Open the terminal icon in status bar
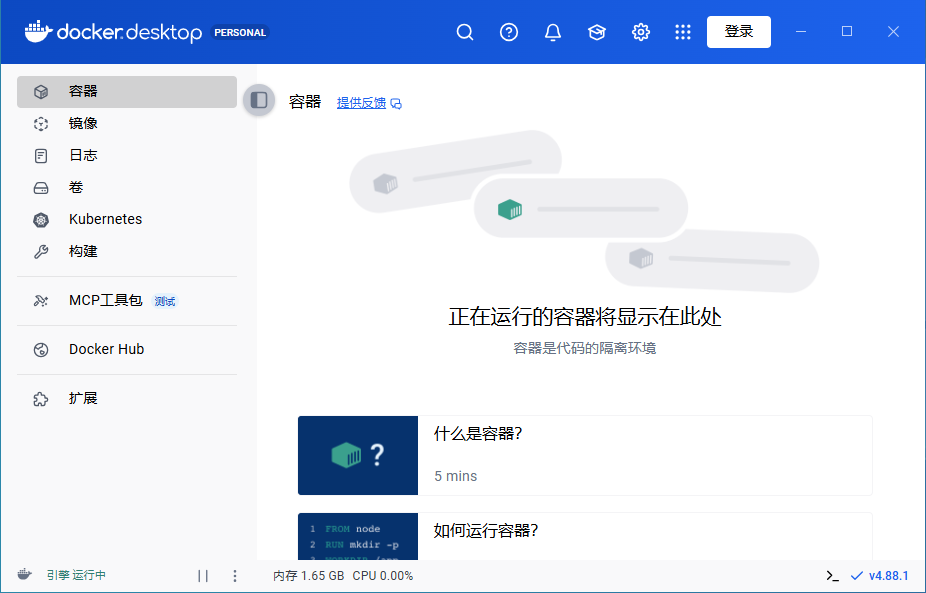 point(833,575)
